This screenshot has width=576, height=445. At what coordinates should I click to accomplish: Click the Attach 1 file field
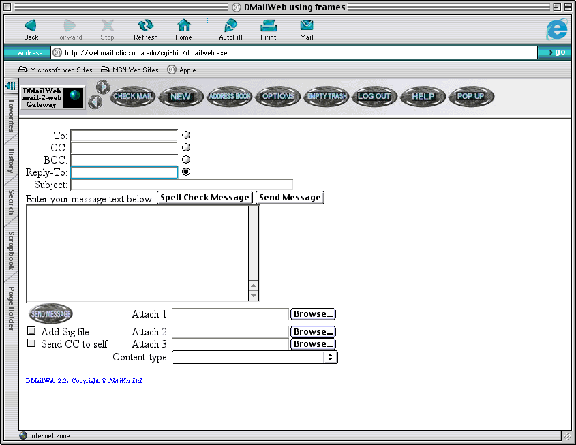pos(230,314)
